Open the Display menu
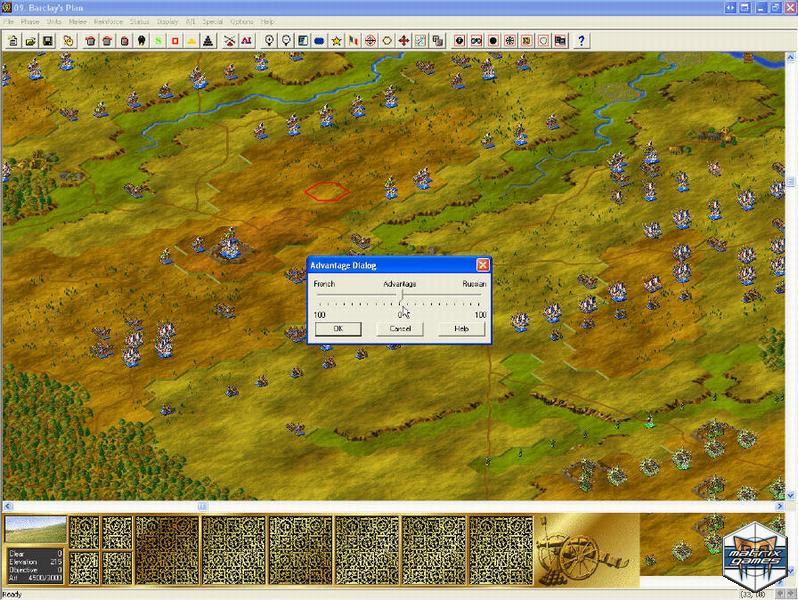The image size is (798, 600). (167, 22)
